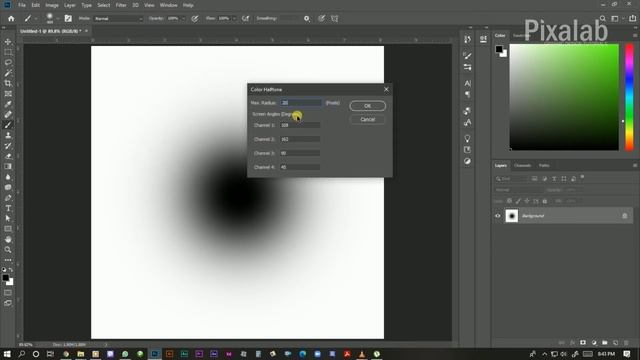
Task: Open the History panel icon
Action: click(x=467, y=39)
